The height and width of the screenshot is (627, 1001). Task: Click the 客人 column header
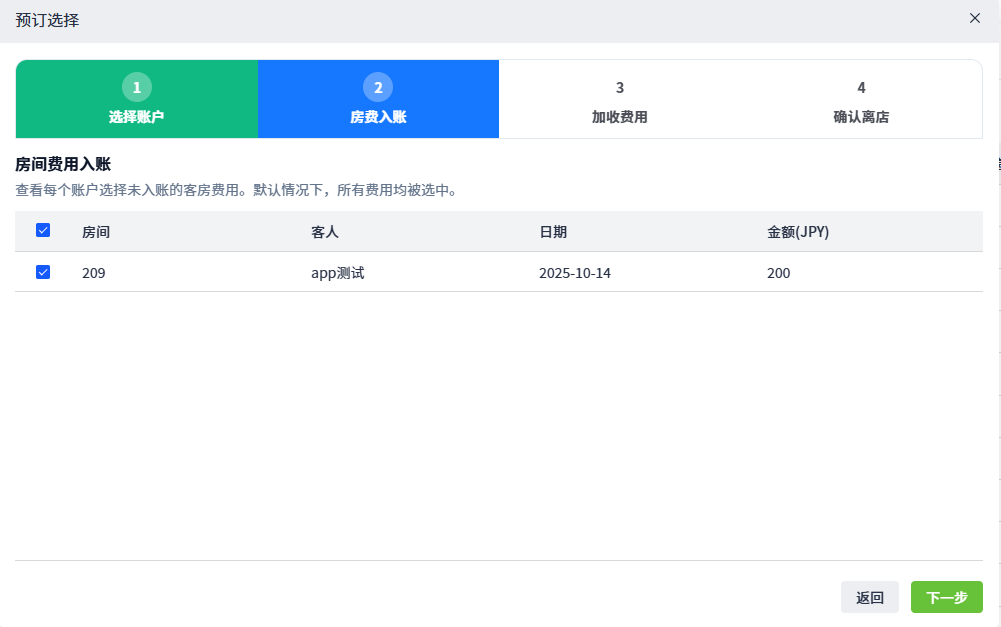tap(325, 232)
